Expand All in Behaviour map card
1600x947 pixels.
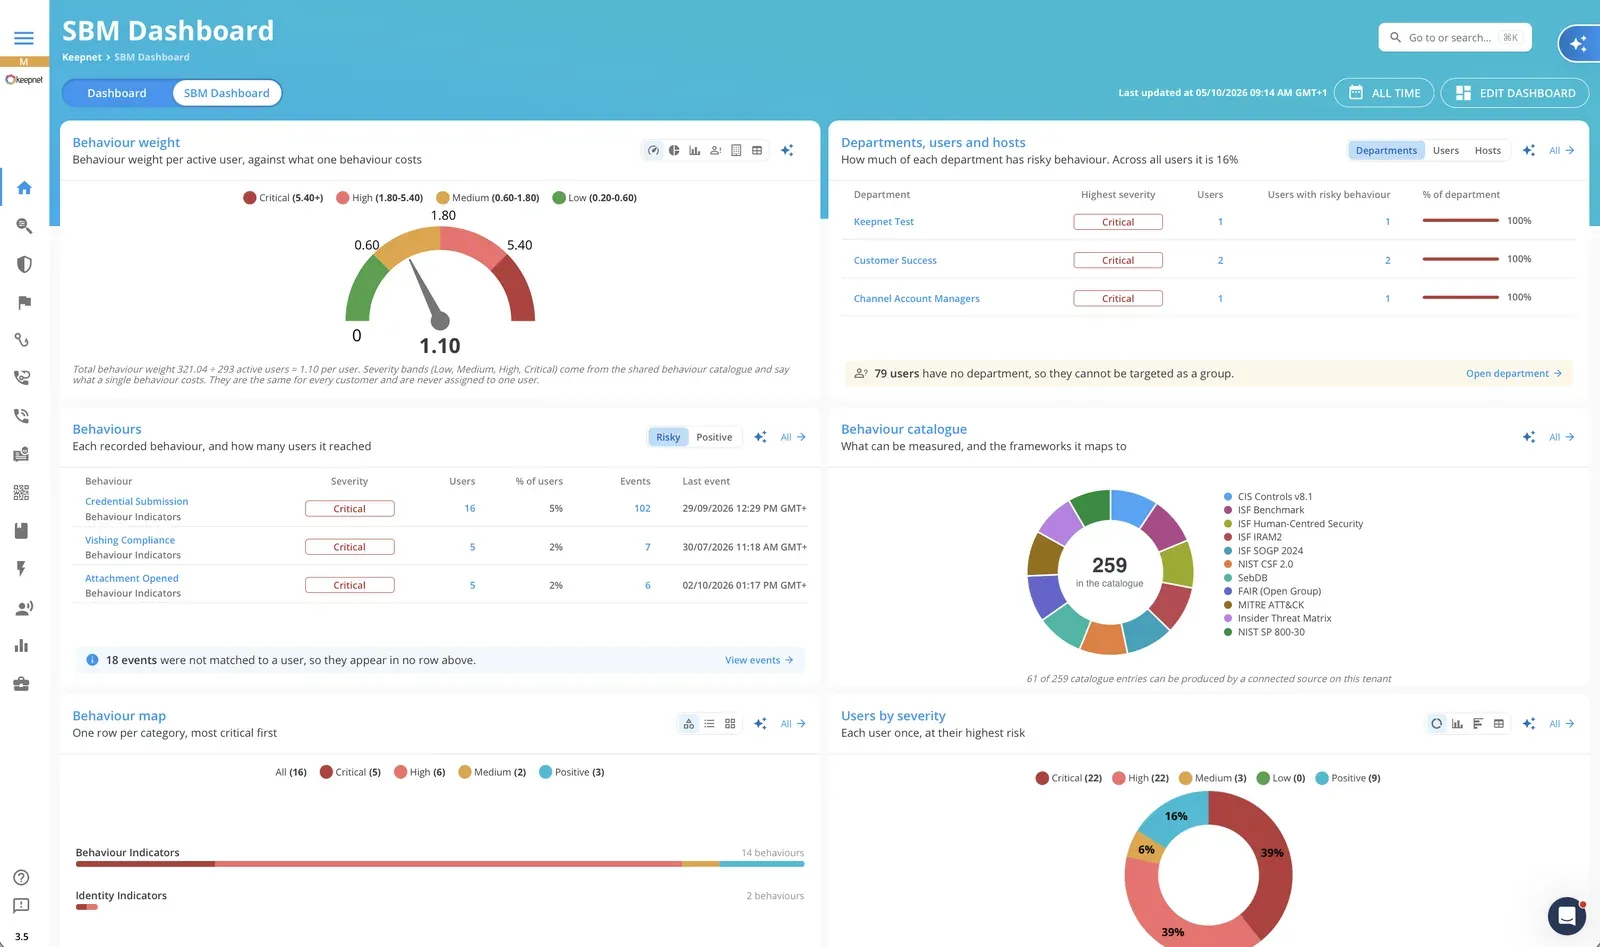pyautogui.click(x=793, y=724)
